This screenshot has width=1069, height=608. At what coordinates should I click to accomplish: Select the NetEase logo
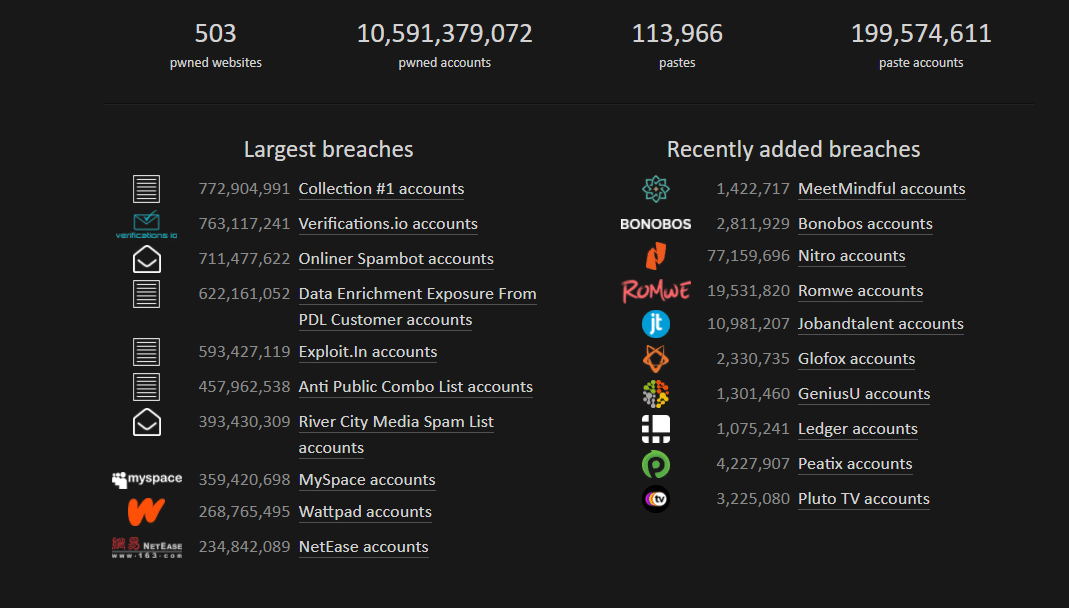point(146,546)
